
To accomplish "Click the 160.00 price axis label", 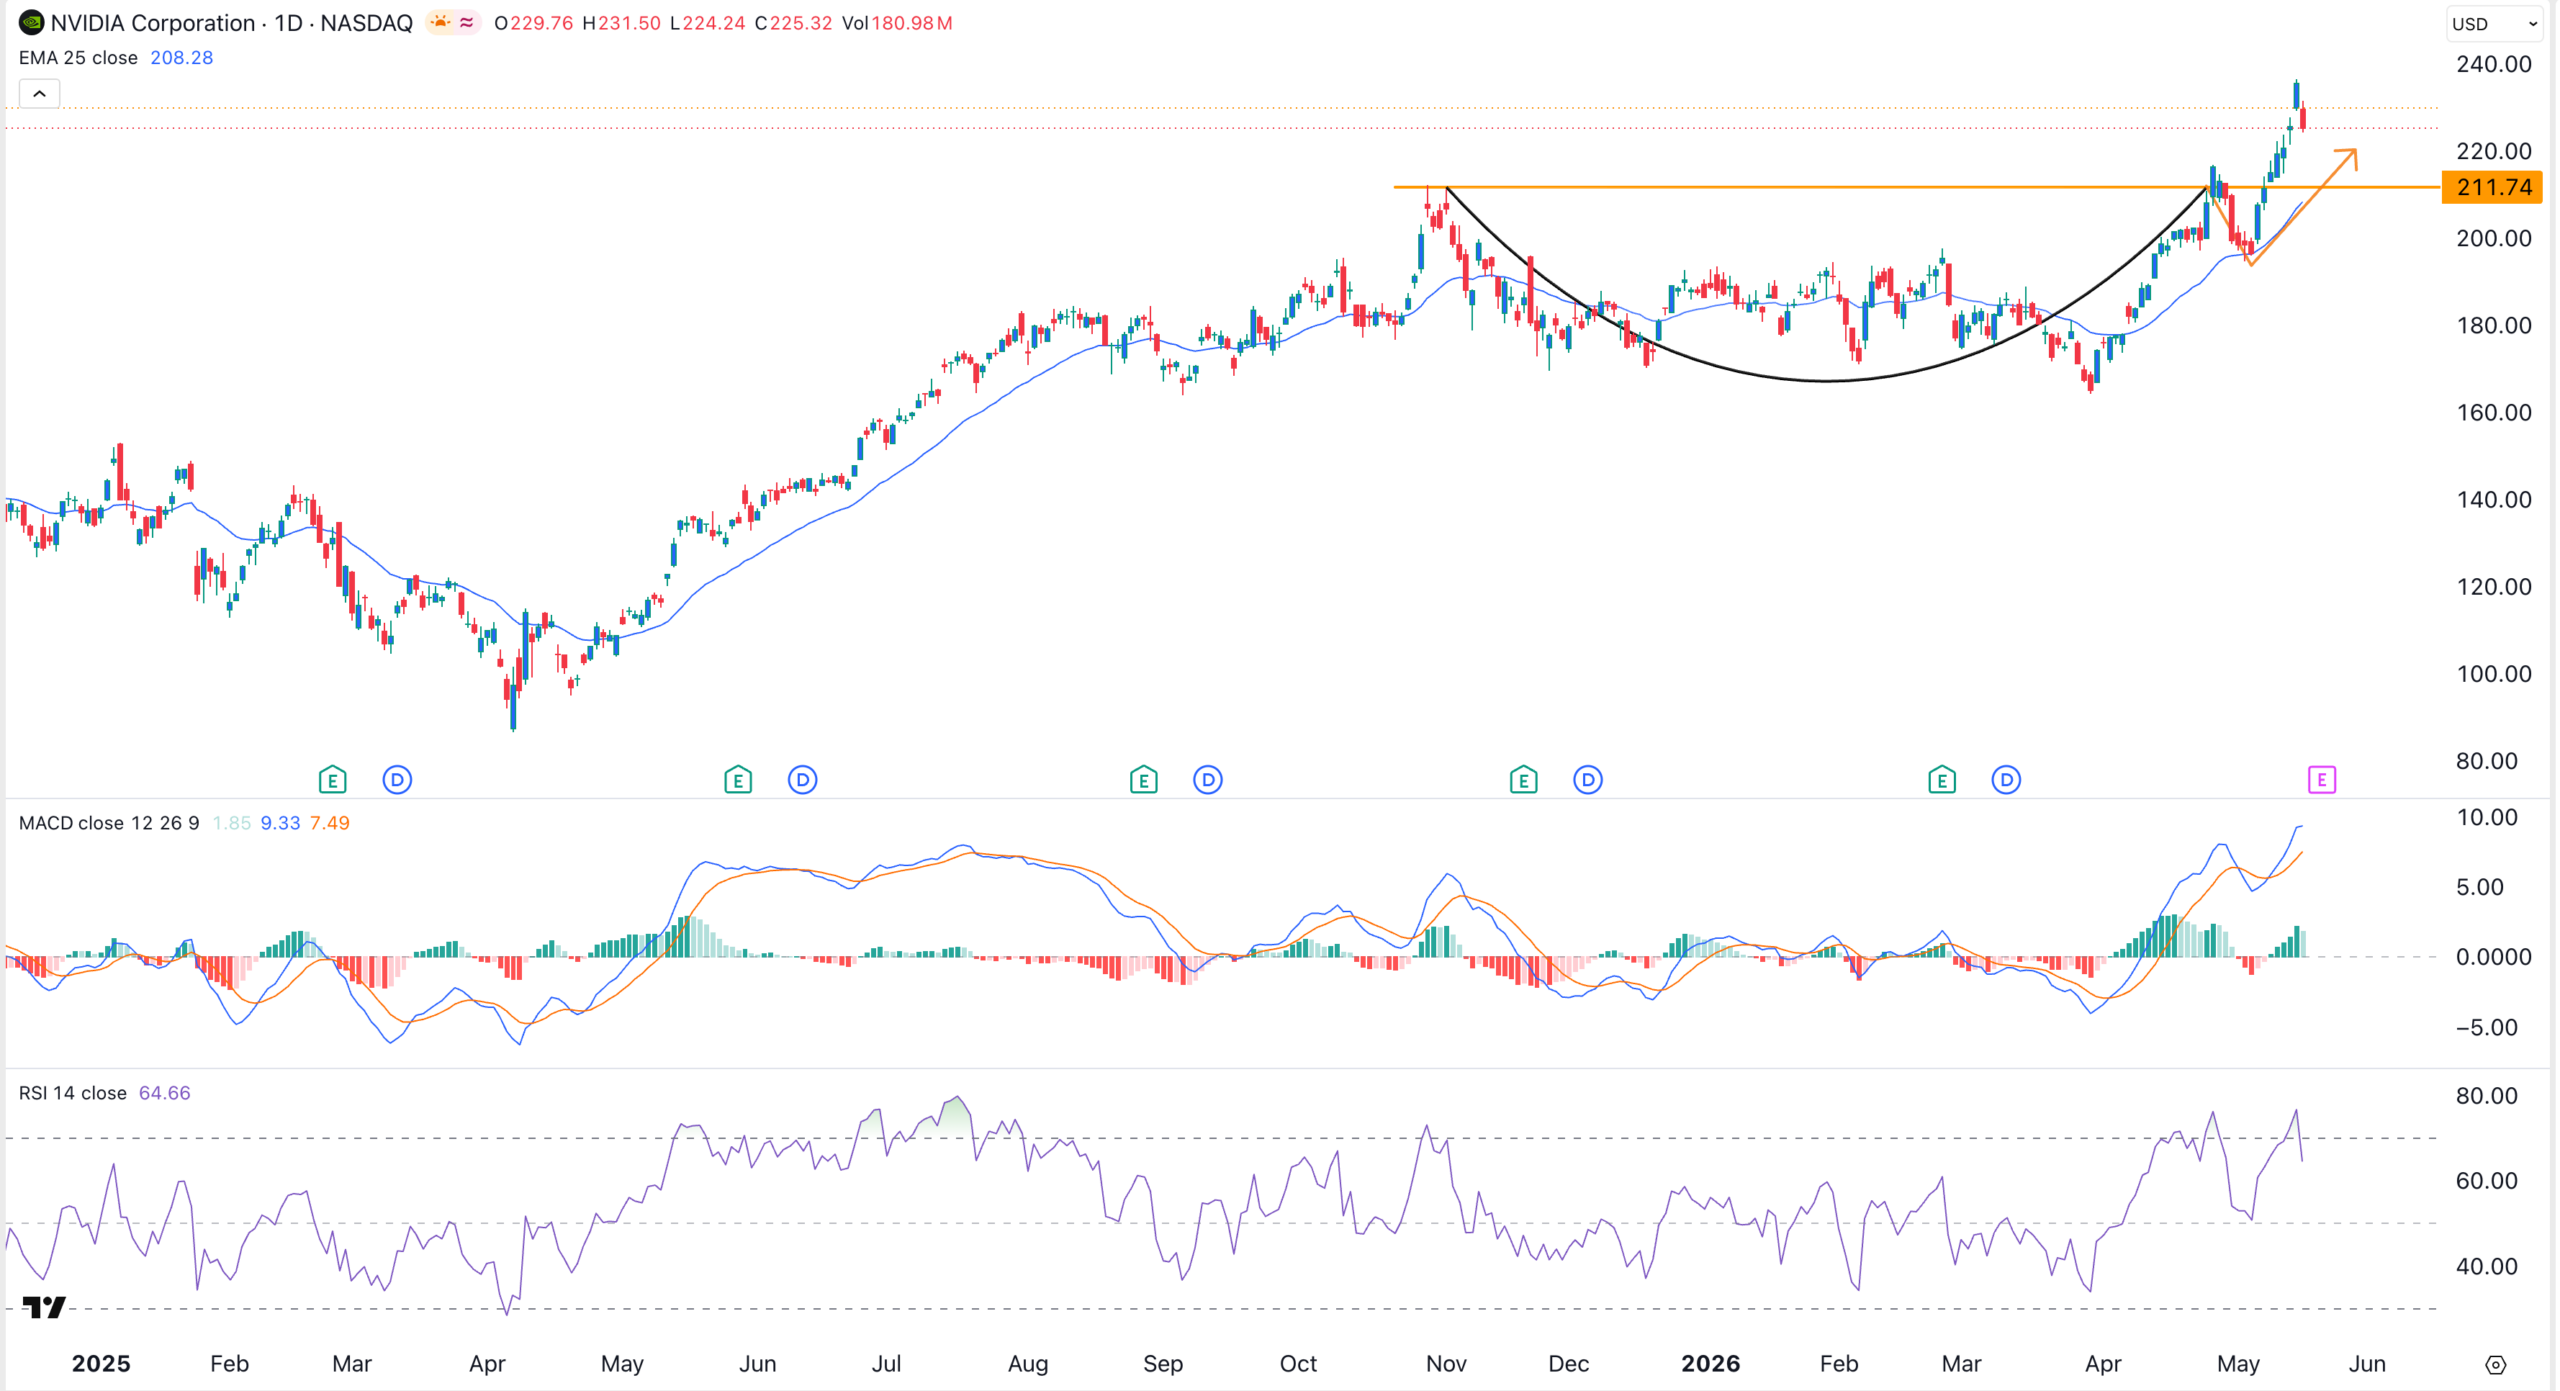I will point(2494,412).
